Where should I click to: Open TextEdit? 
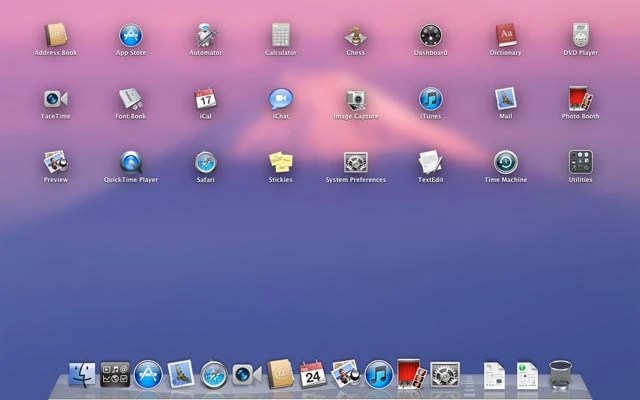click(430, 163)
